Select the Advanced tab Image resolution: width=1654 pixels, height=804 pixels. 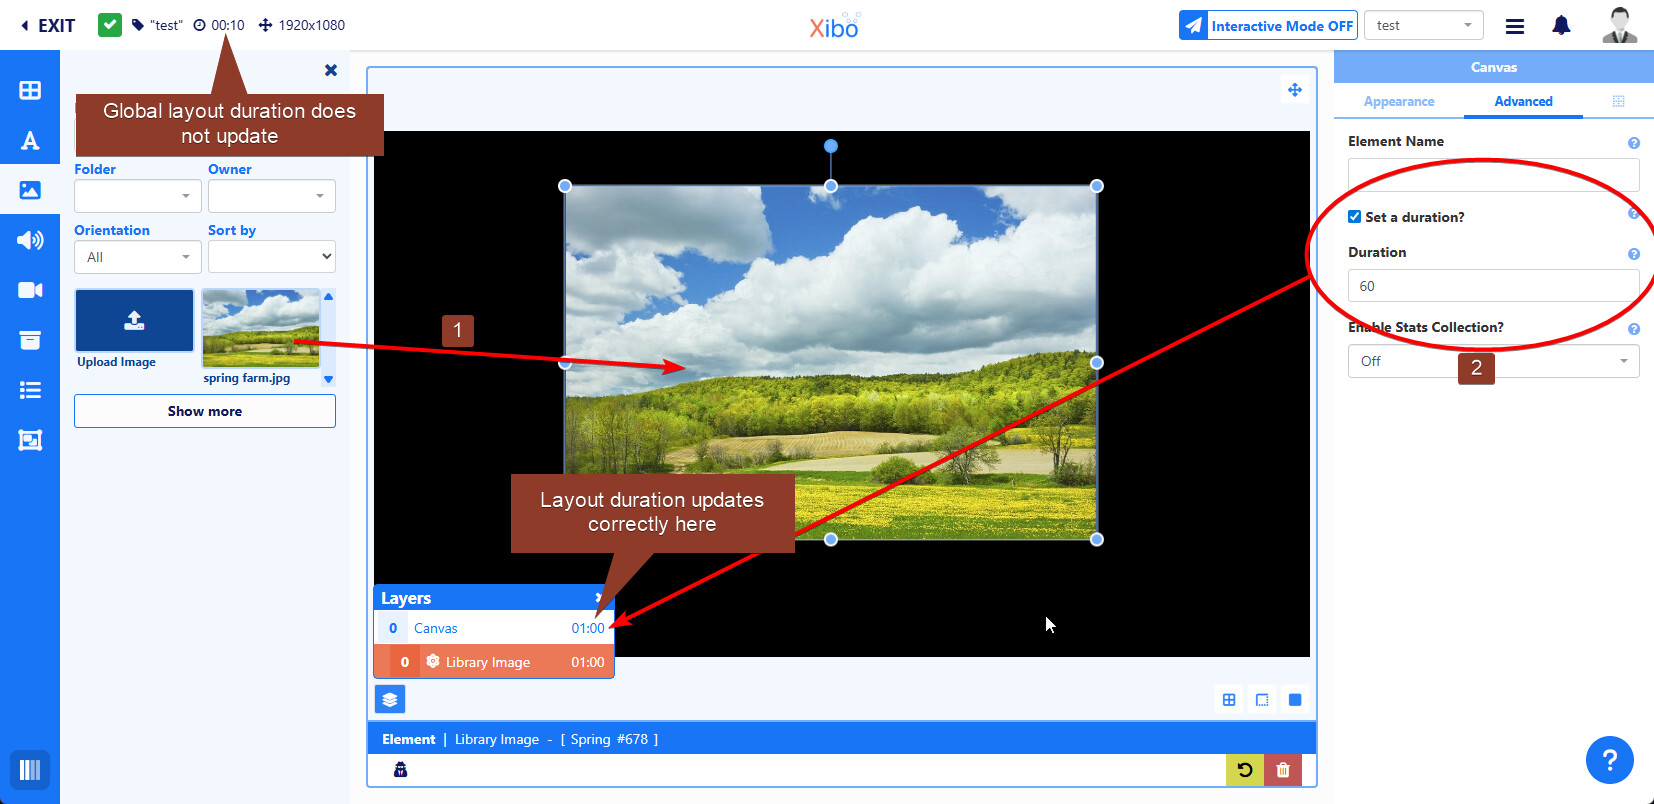(1523, 102)
